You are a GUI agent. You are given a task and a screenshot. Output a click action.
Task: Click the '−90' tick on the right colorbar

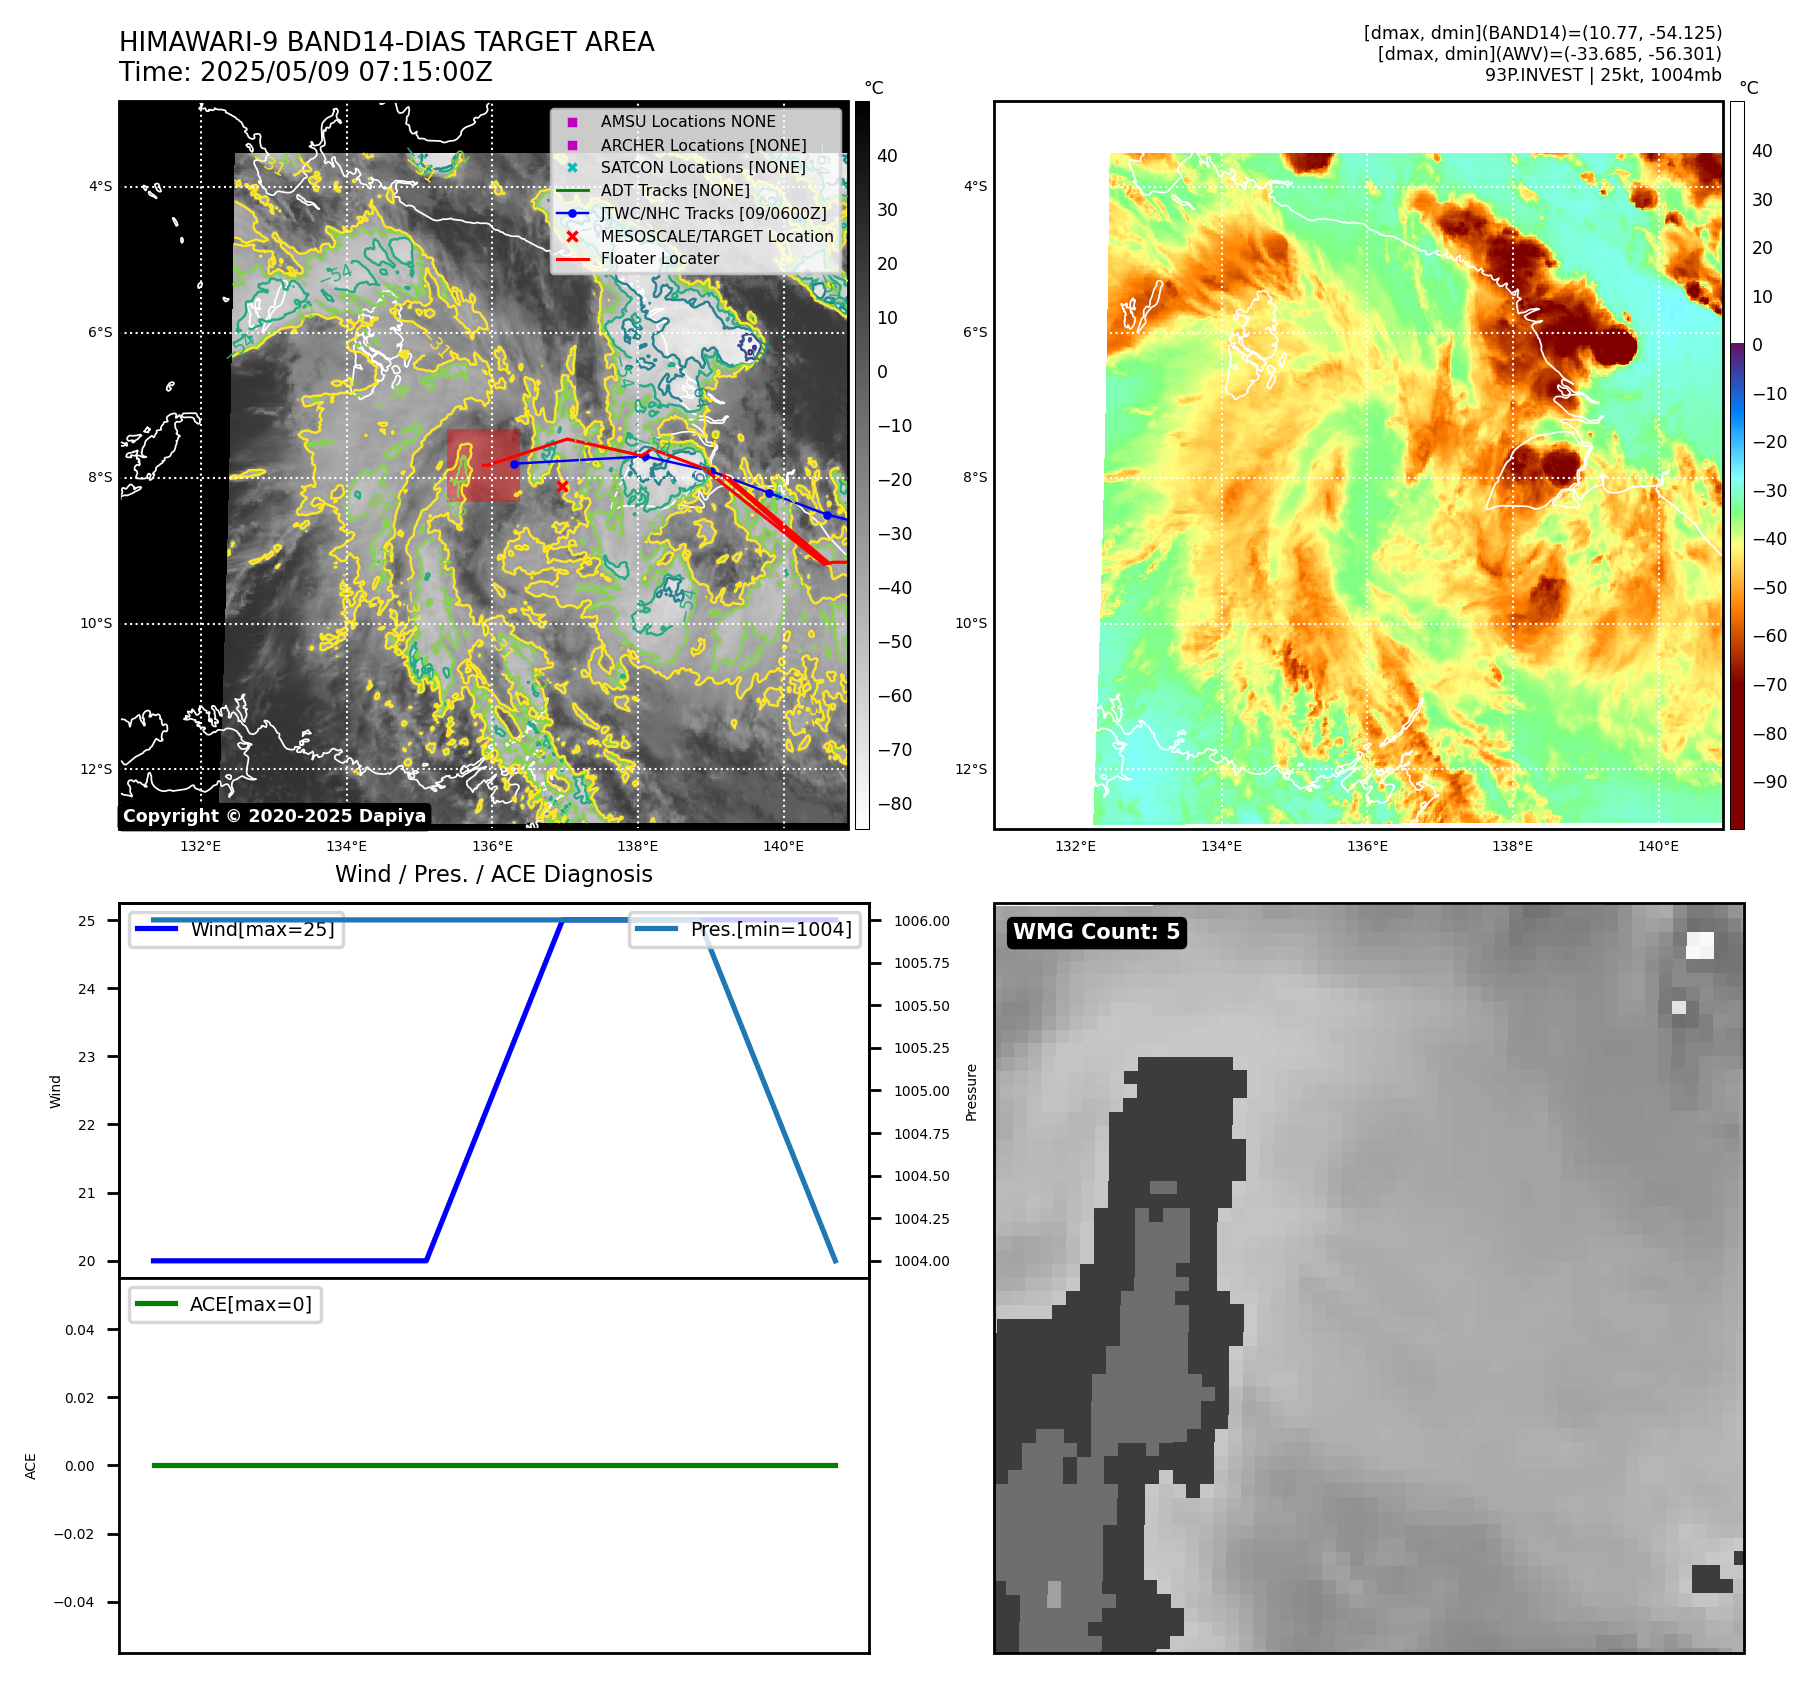point(1770,782)
